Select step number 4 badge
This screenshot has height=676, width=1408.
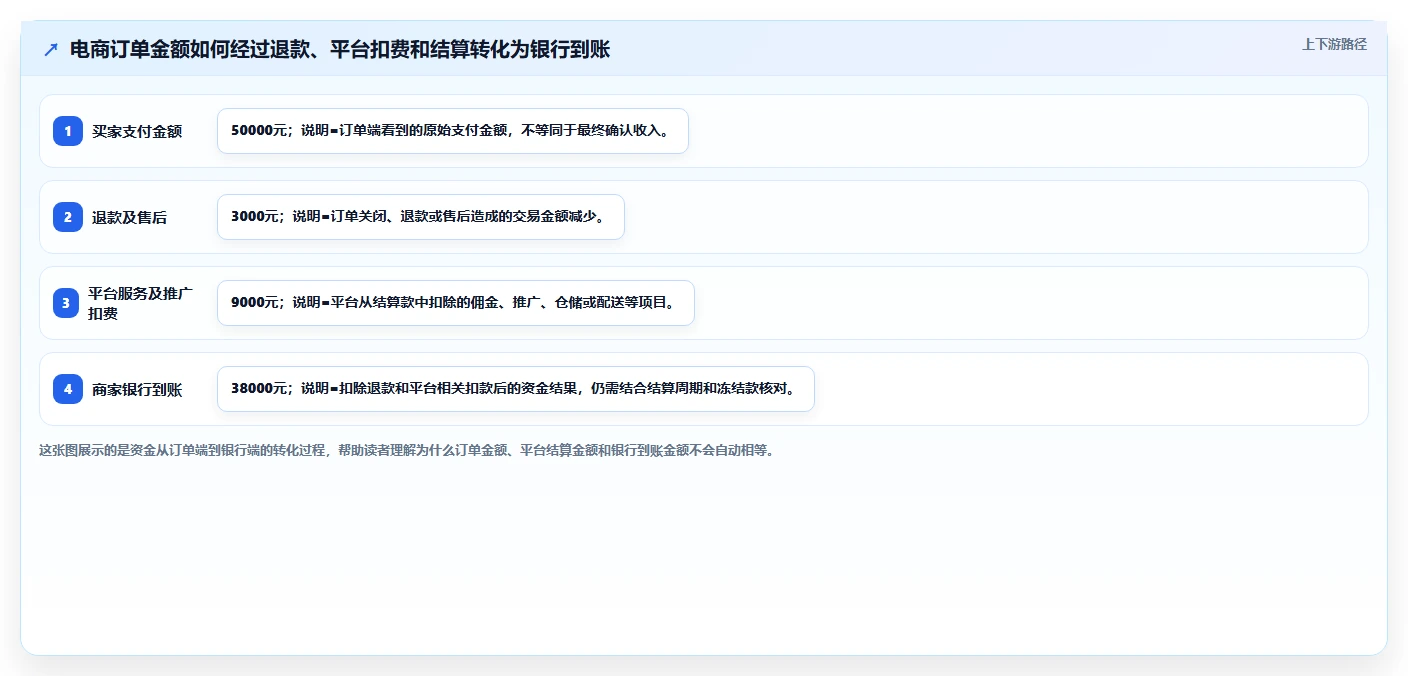click(68, 389)
